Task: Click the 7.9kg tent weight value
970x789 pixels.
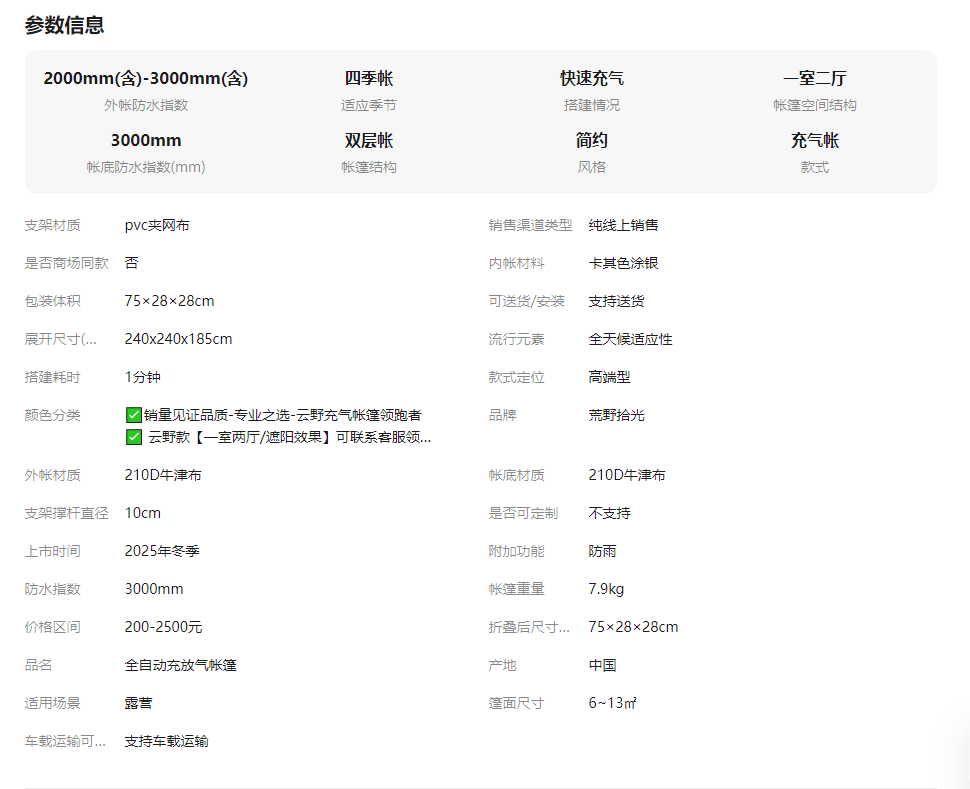Action: point(606,589)
